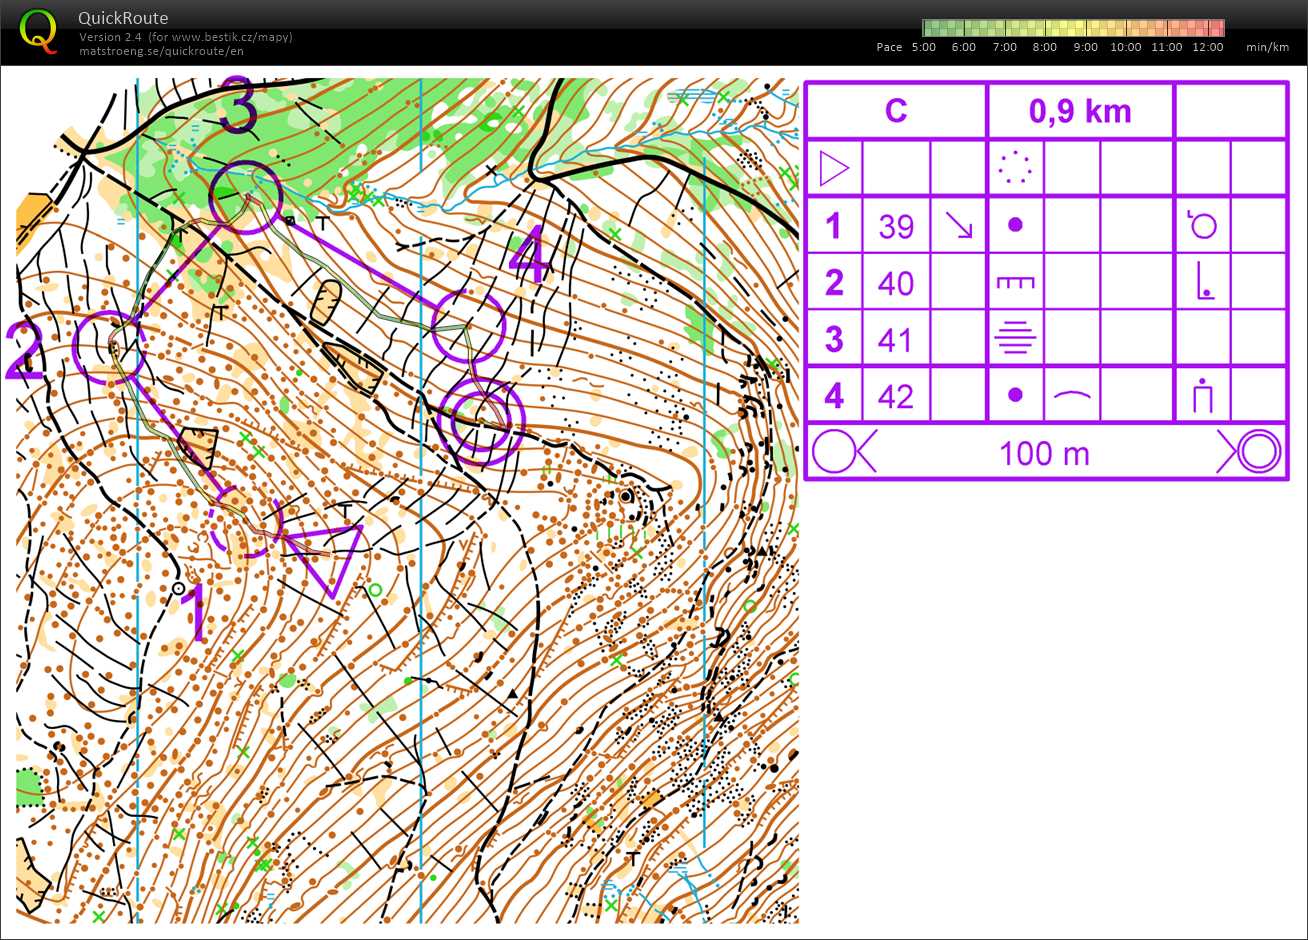1308x940 pixels.
Task: Click the QuickRoute Q logo
Action: tap(39, 30)
